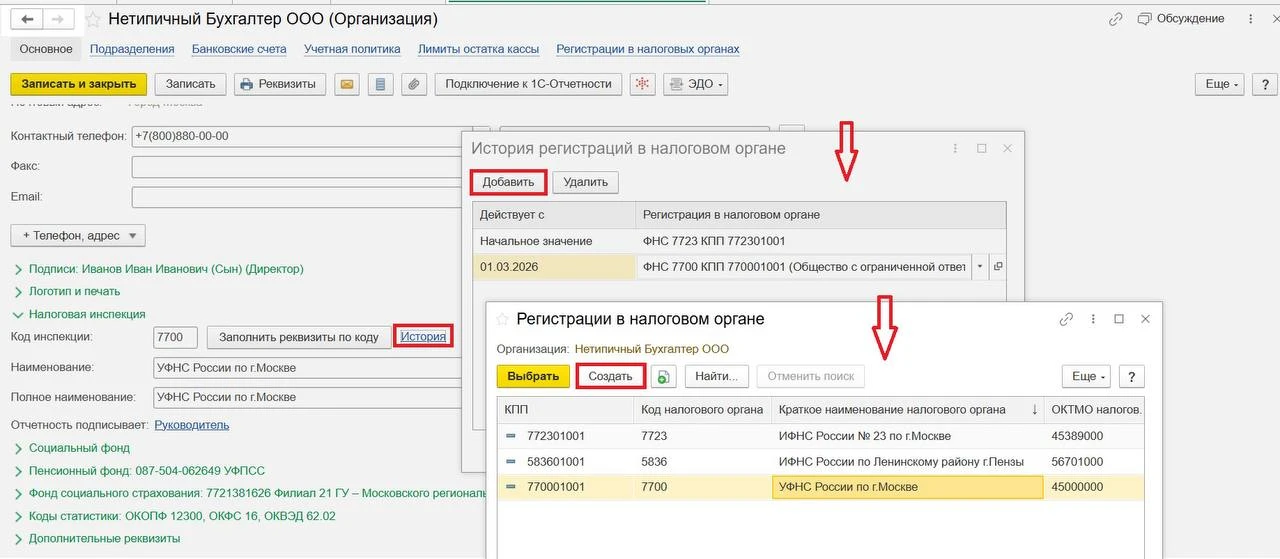Click the Создать button
This screenshot has height=559, width=1280.
pyautogui.click(x=610, y=376)
